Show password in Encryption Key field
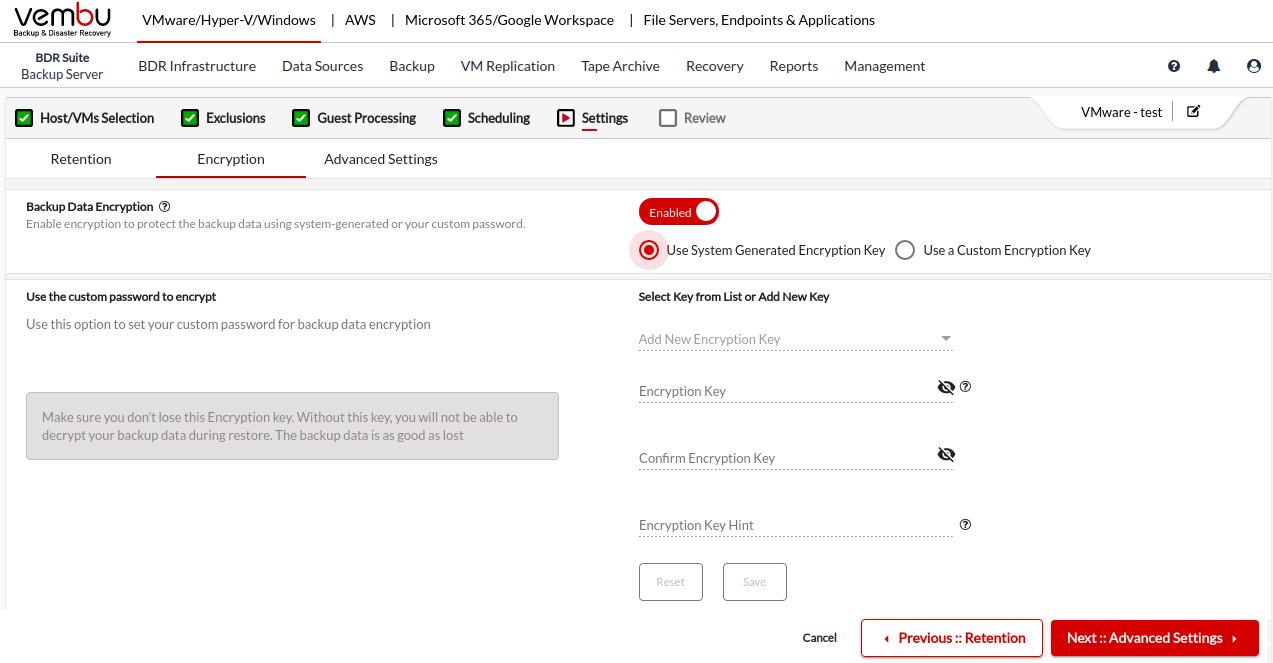 [946, 388]
